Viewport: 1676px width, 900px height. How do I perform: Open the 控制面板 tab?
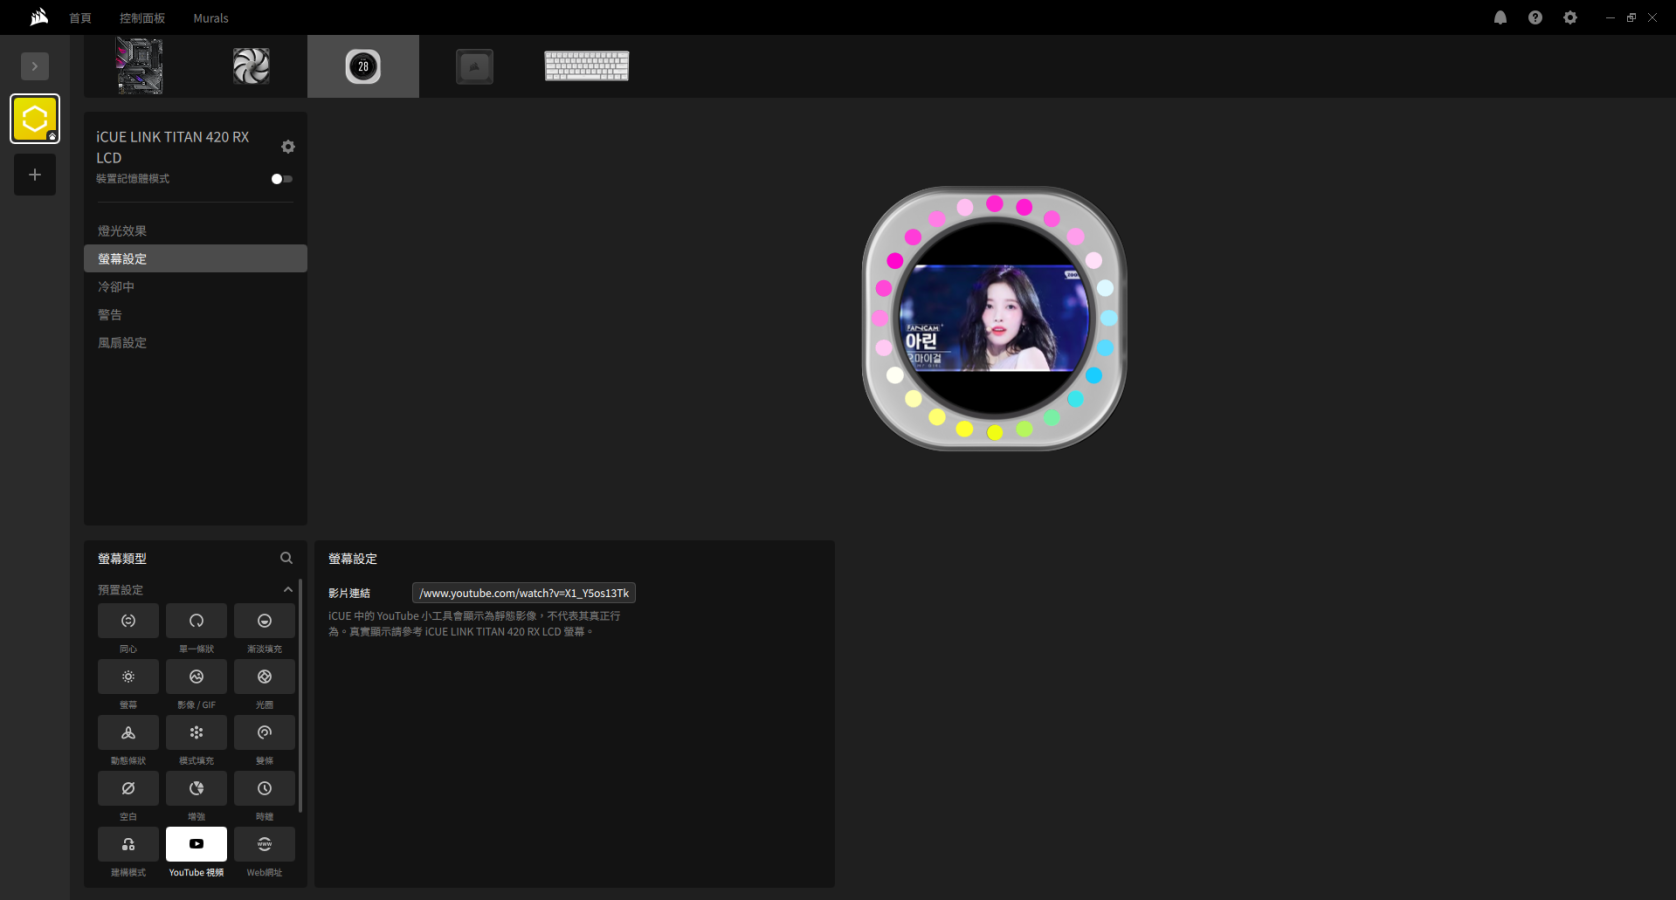[142, 18]
